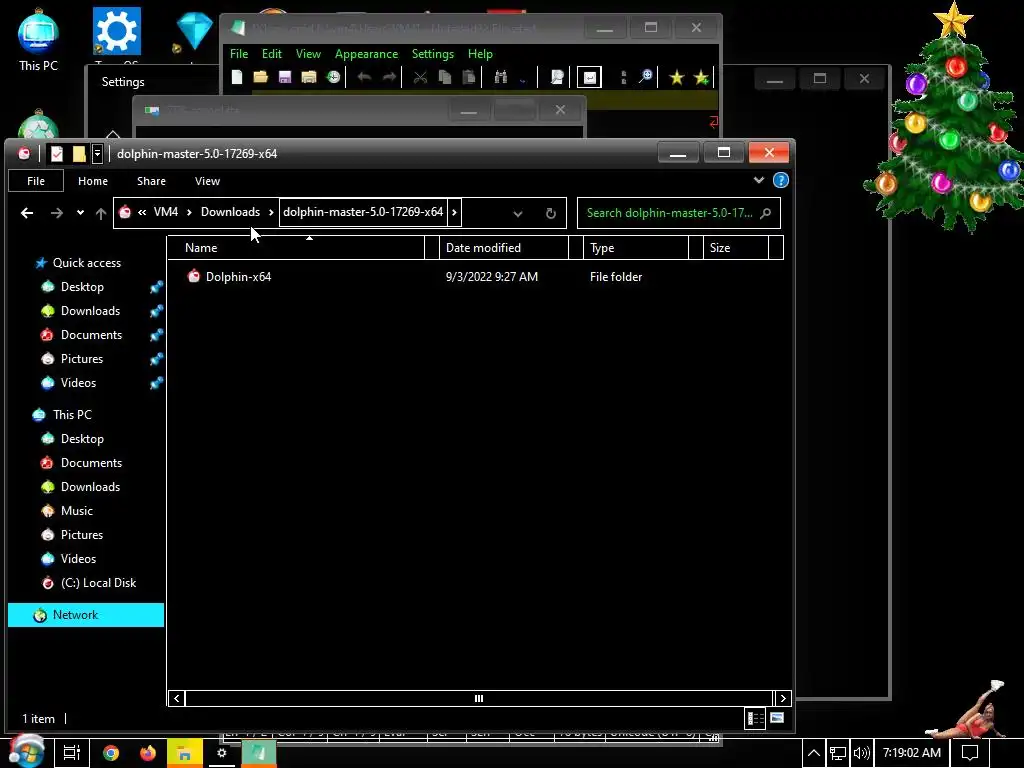1024x768 pixels.
Task: Expand chevron after dolphin-master breadcrumb
Action: (455, 212)
